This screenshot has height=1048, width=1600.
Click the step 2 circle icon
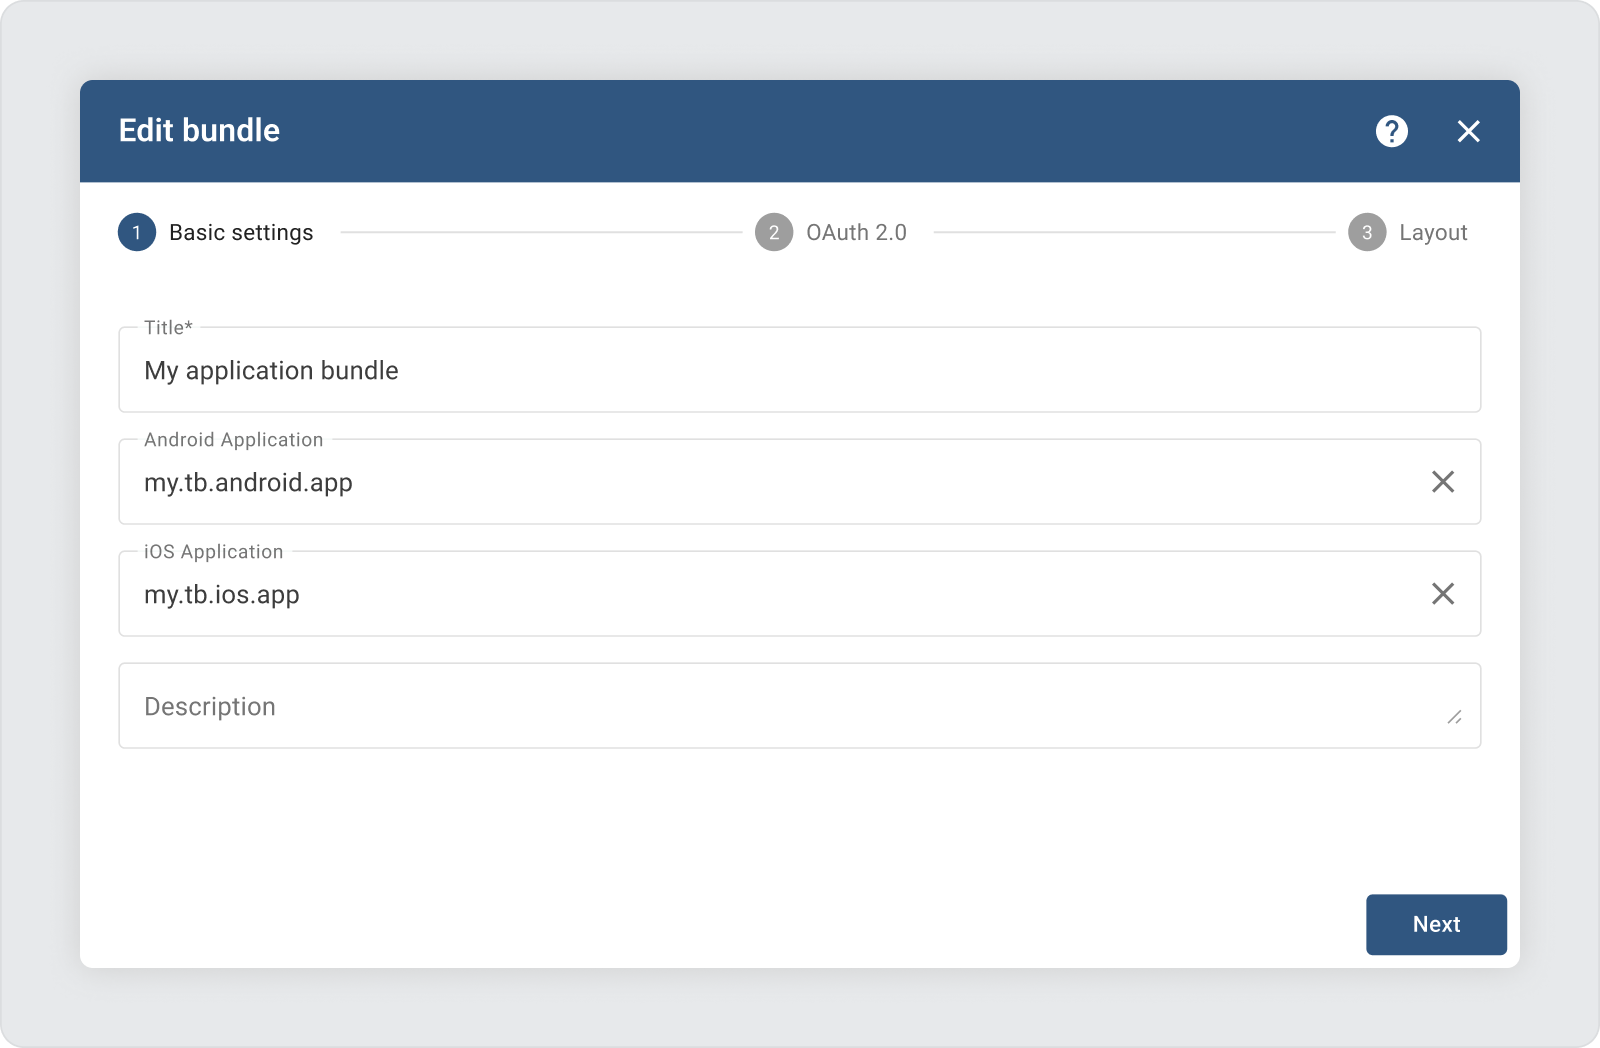[x=773, y=232]
